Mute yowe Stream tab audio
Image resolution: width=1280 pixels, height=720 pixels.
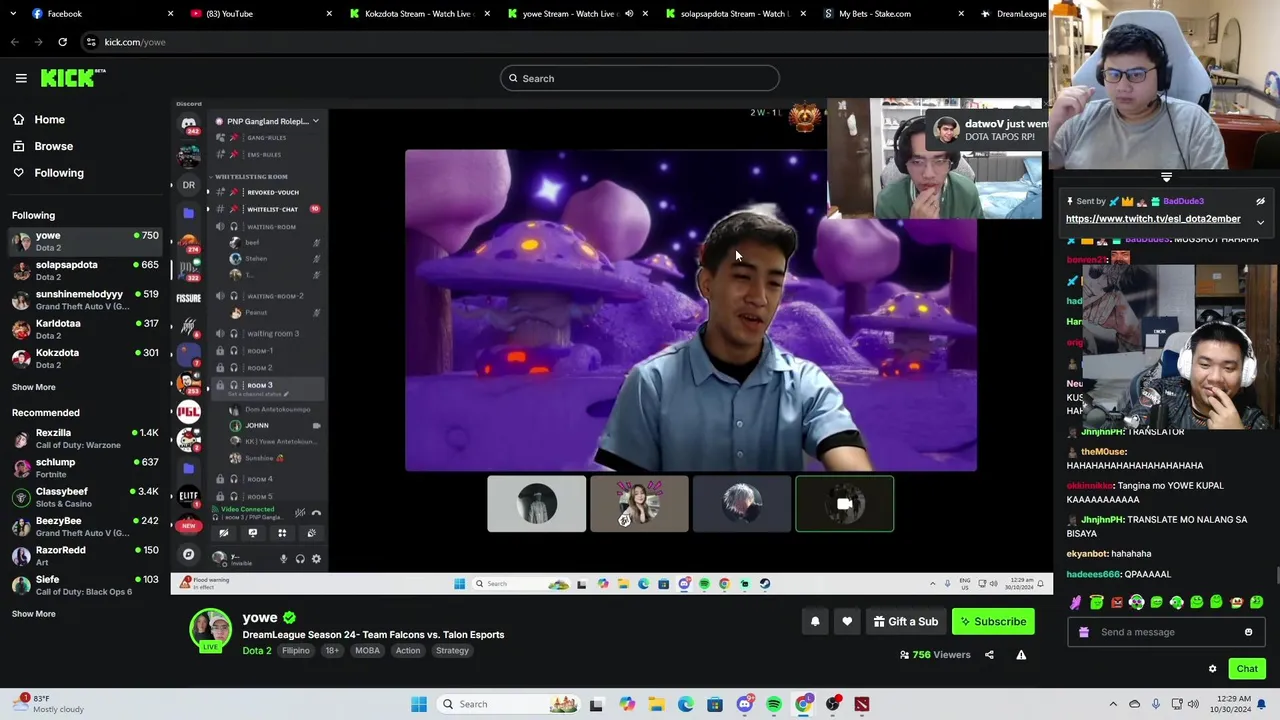pyautogui.click(x=629, y=14)
